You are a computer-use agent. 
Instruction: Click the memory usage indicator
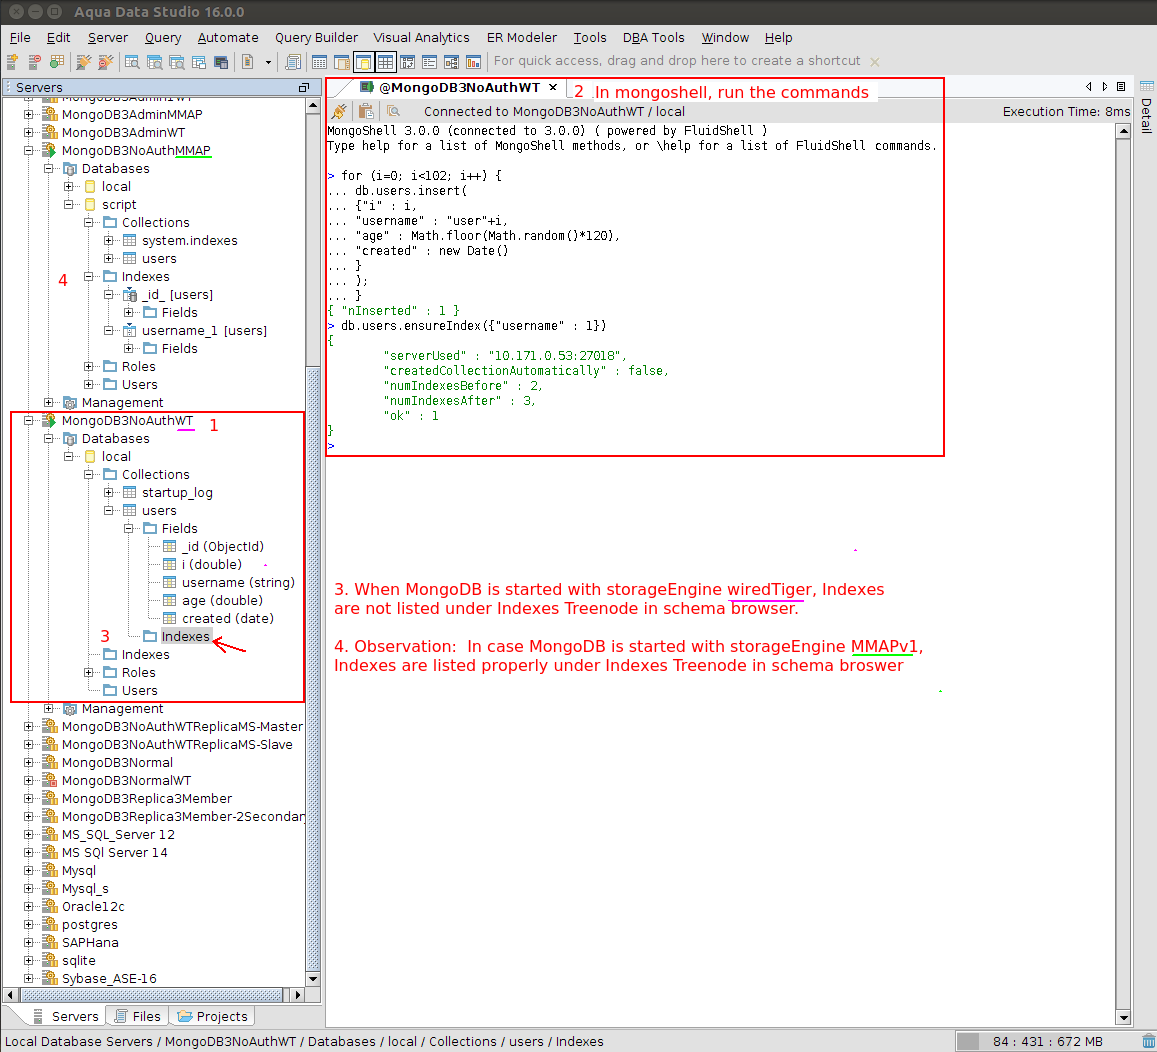click(1047, 1042)
